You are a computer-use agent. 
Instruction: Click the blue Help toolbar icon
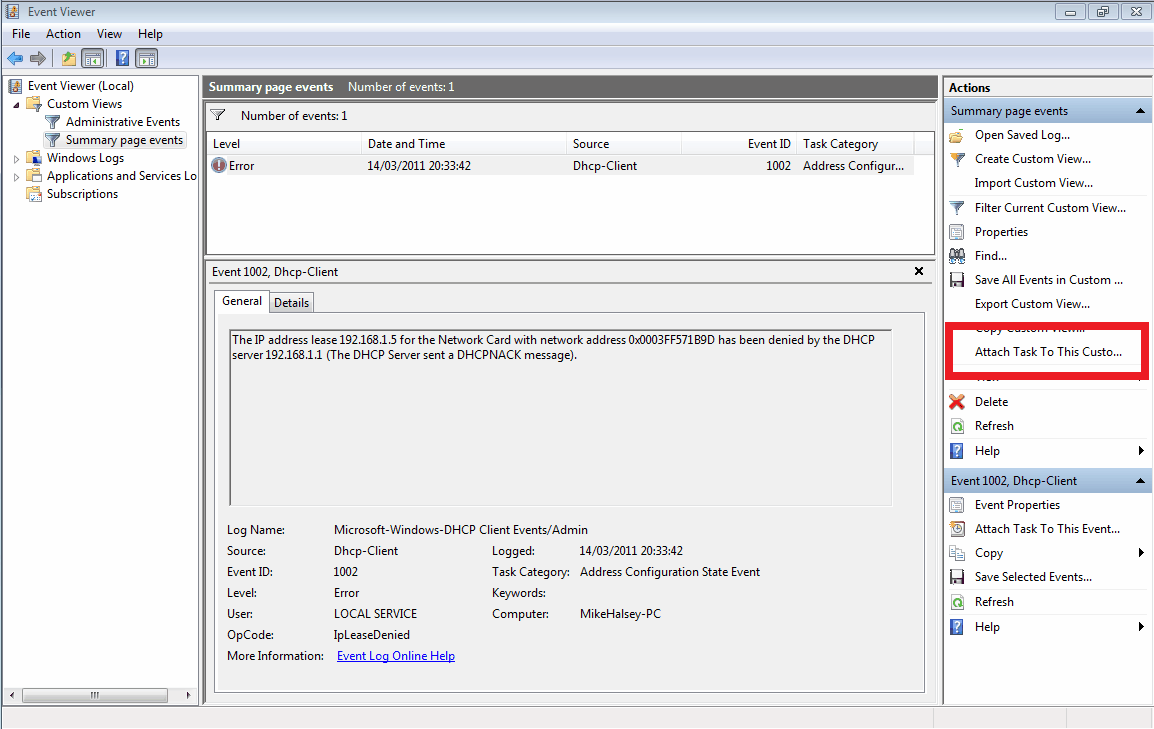tap(122, 59)
